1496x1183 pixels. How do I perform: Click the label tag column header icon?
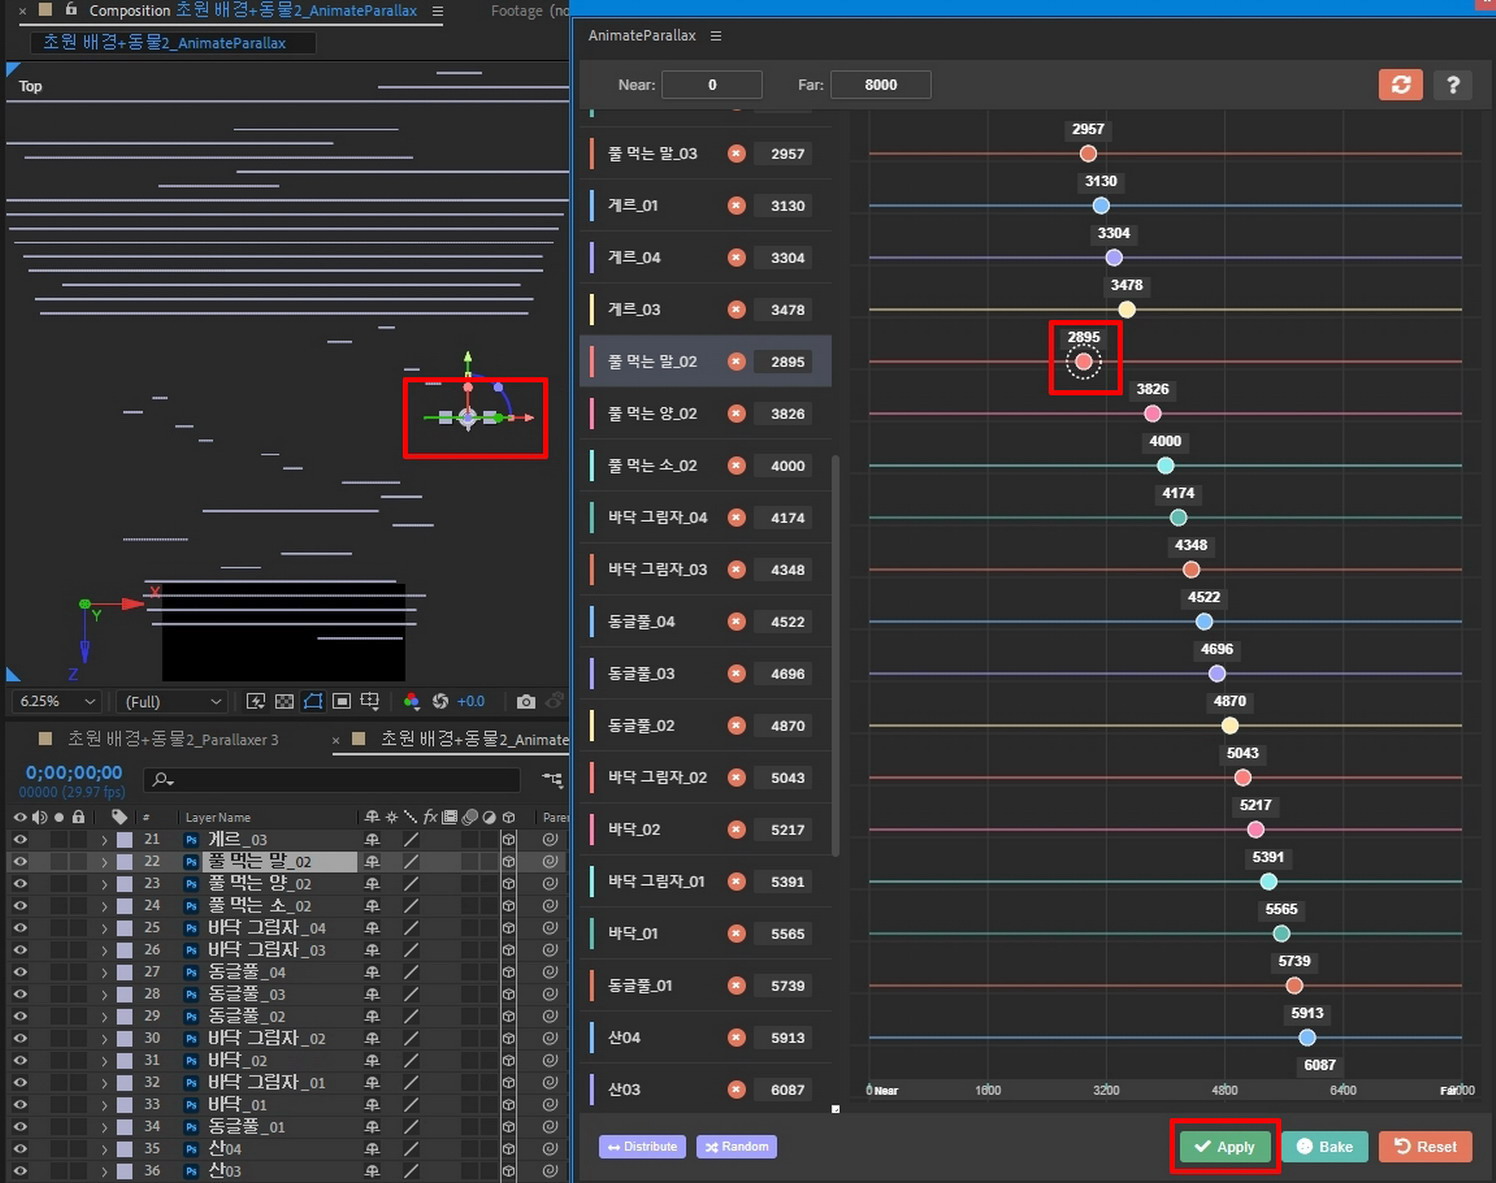click(x=119, y=817)
